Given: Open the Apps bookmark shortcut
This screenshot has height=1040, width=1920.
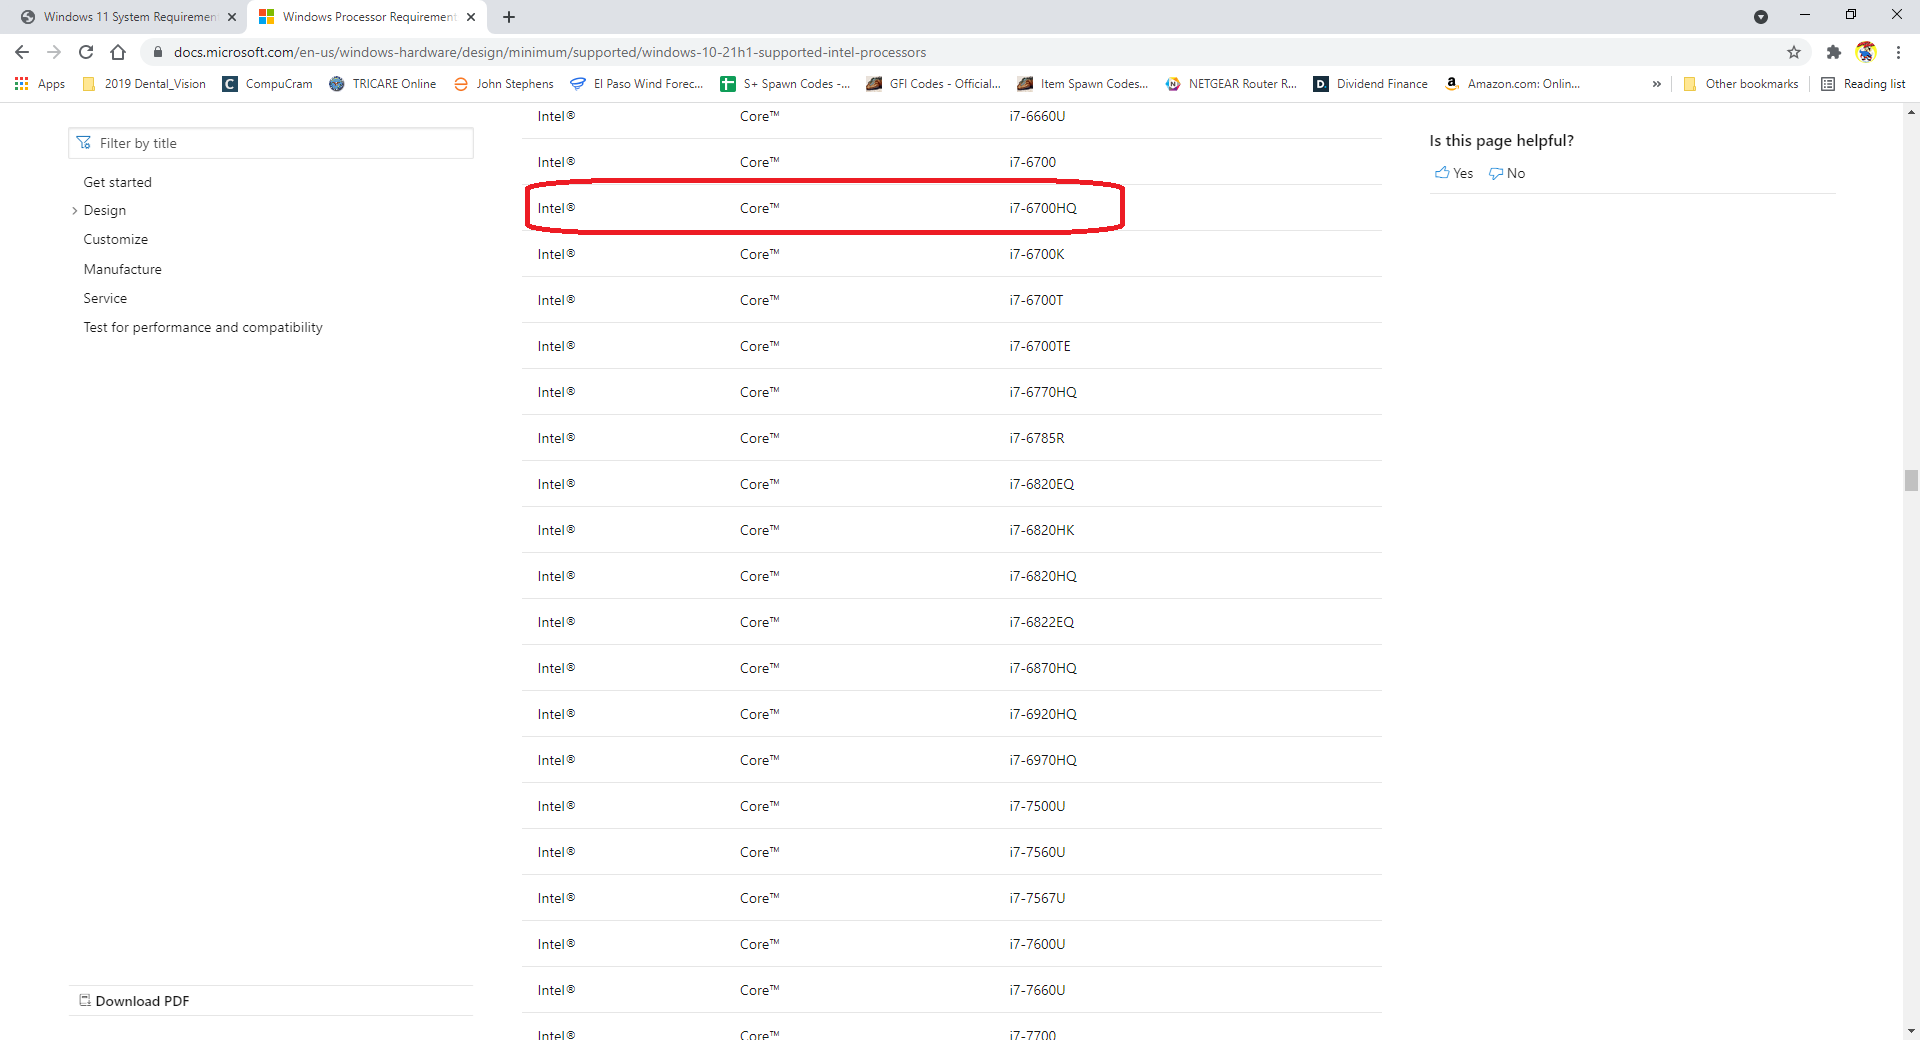Looking at the screenshot, I should click(40, 84).
